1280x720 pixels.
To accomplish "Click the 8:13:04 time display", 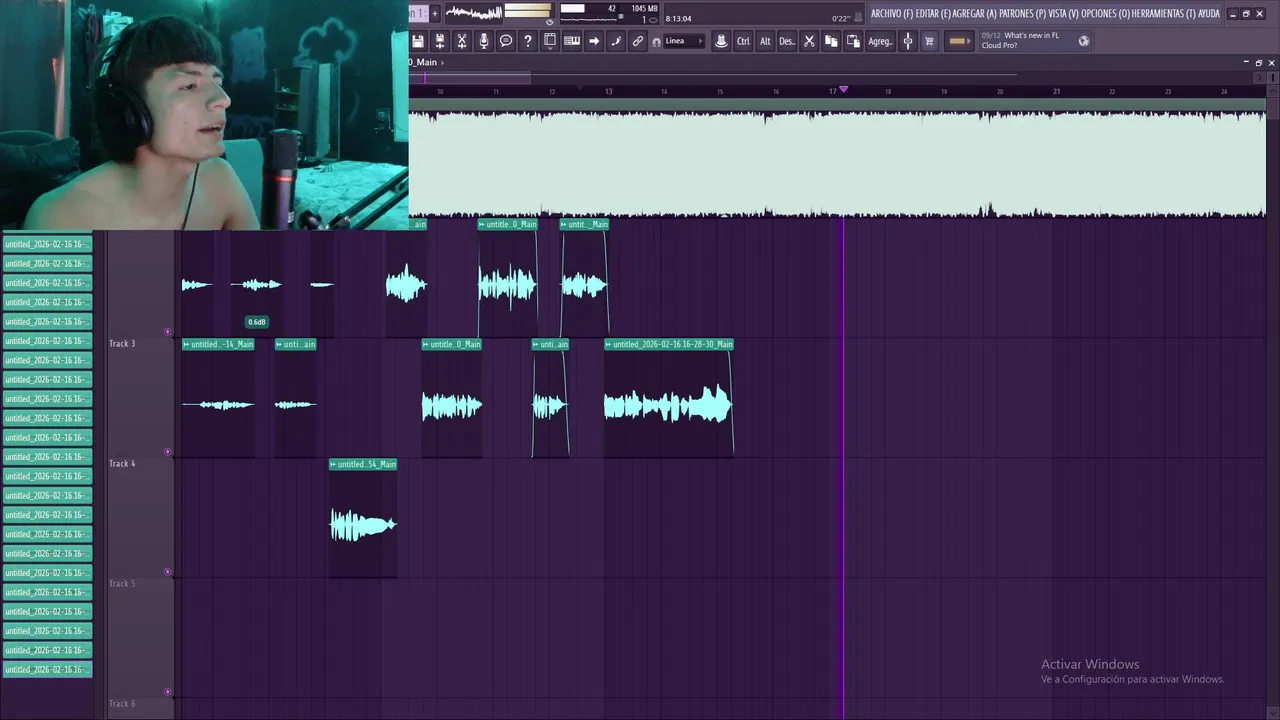I will tap(679, 19).
